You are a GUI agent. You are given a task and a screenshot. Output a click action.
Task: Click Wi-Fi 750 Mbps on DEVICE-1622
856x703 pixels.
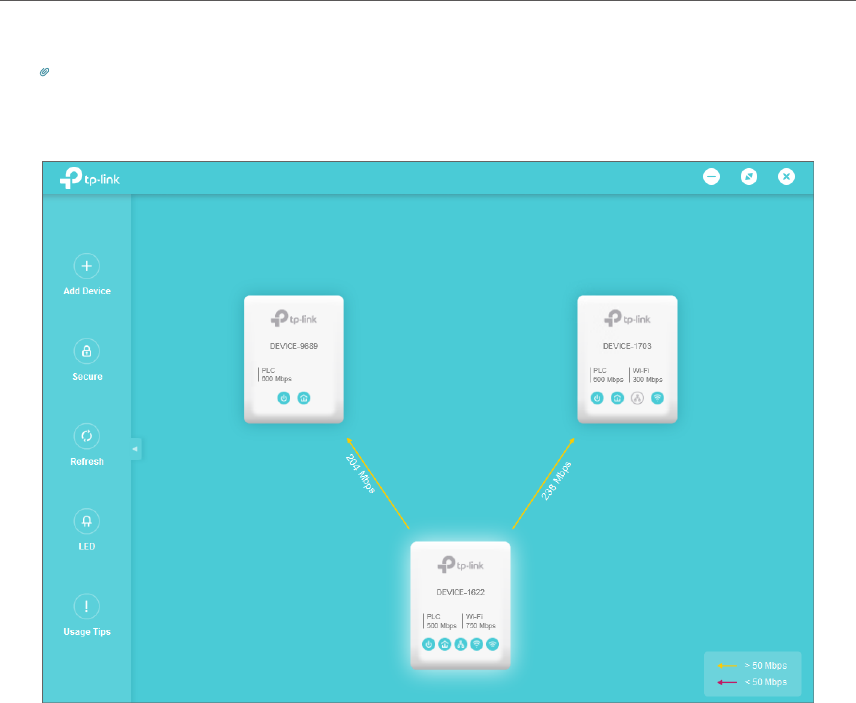point(480,621)
